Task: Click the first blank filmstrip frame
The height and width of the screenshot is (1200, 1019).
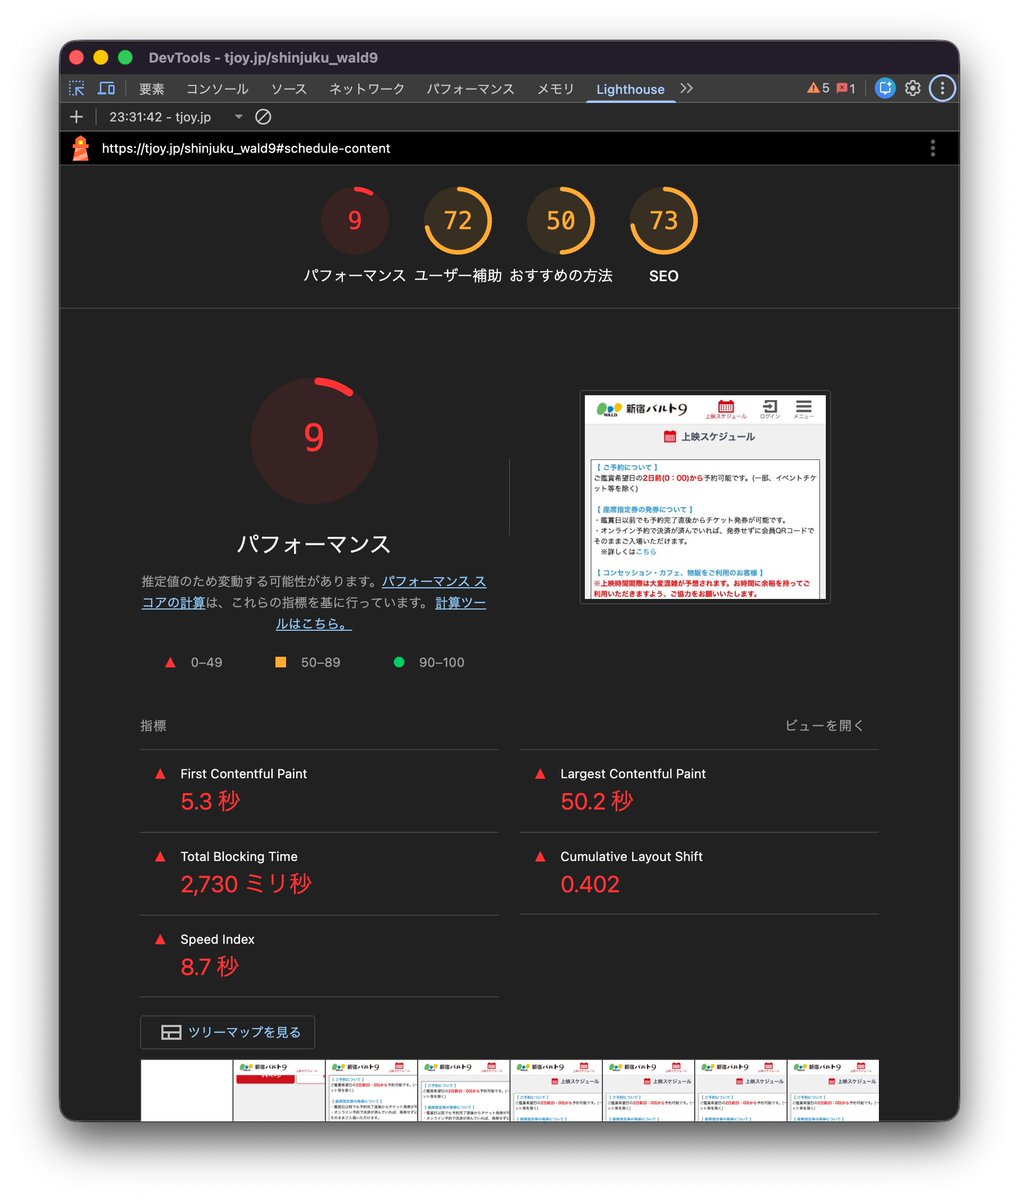Action: coord(187,1091)
